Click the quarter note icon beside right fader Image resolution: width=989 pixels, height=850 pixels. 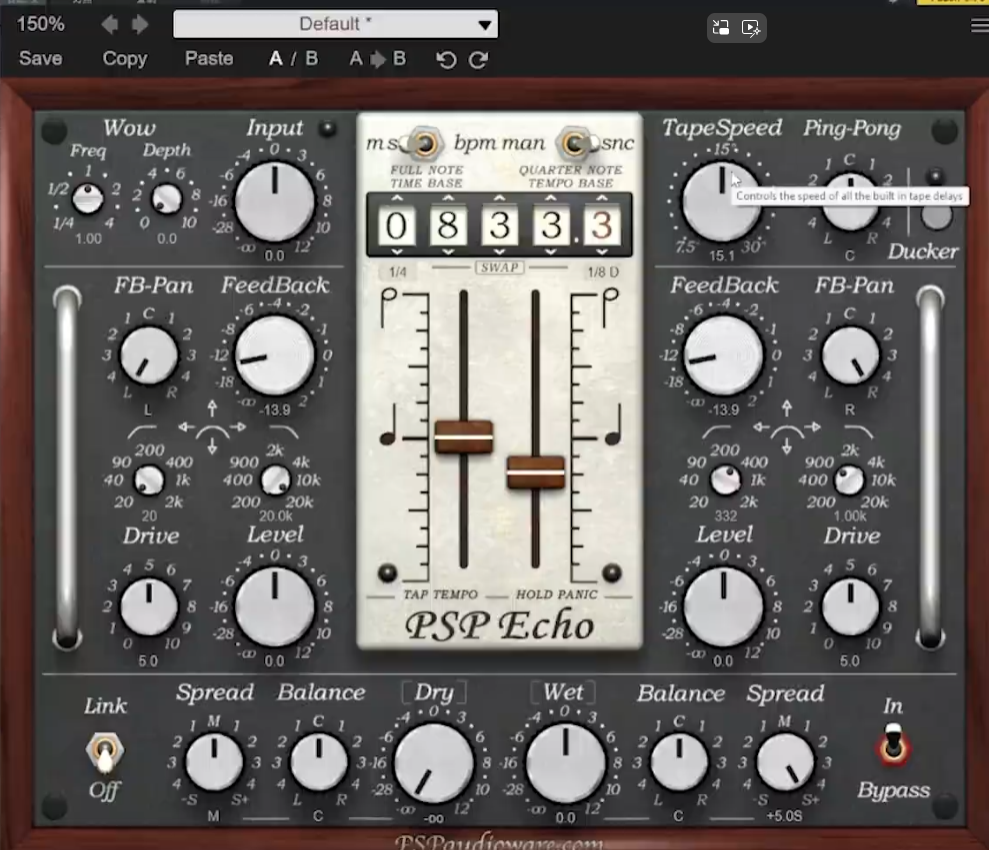(x=614, y=426)
